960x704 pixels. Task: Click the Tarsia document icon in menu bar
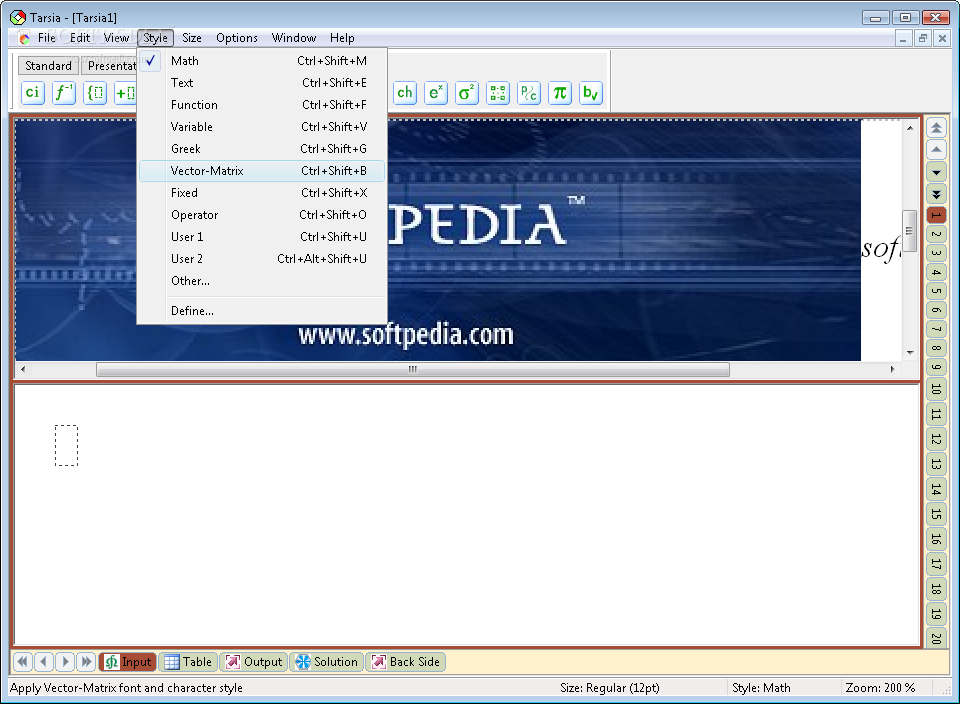[x=24, y=38]
